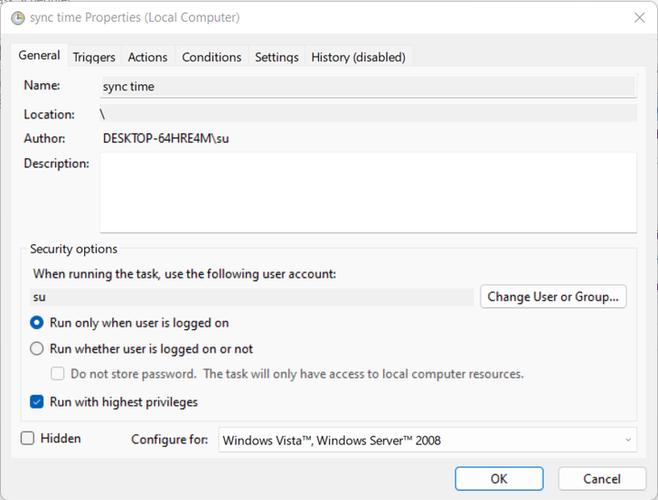Click the user account field showing su
658x500 pixels.
pyautogui.click(x=250, y=297)
